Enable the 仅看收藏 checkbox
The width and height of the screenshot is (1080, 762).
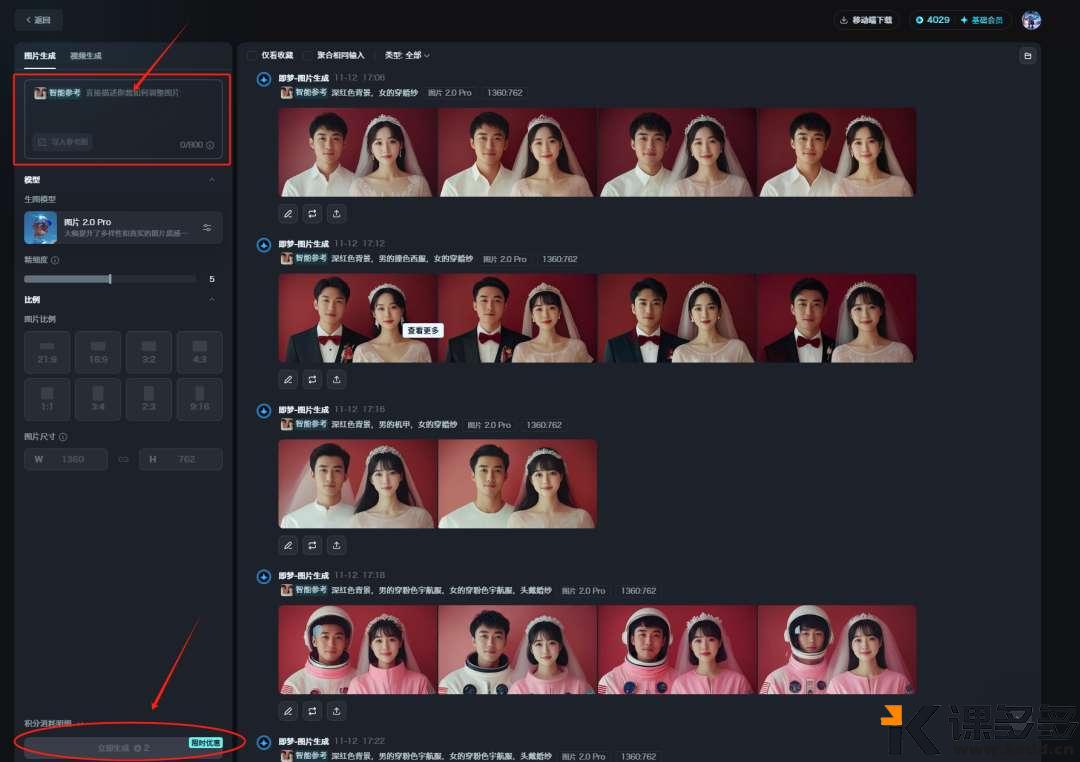251,55
